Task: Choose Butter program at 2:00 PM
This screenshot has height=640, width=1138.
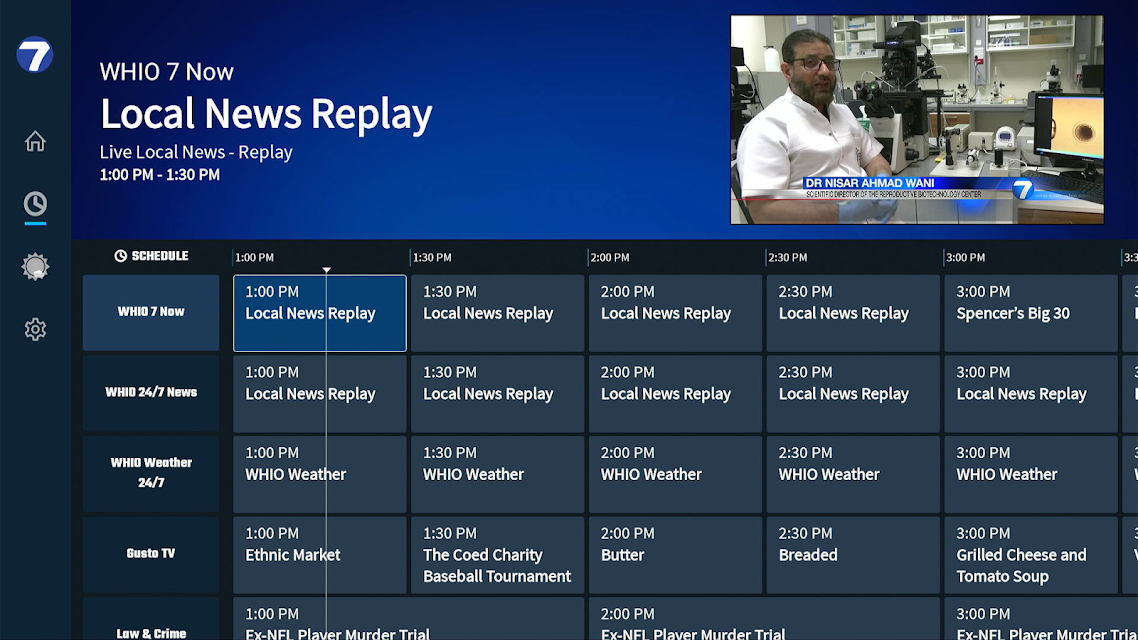Action: 675,554
